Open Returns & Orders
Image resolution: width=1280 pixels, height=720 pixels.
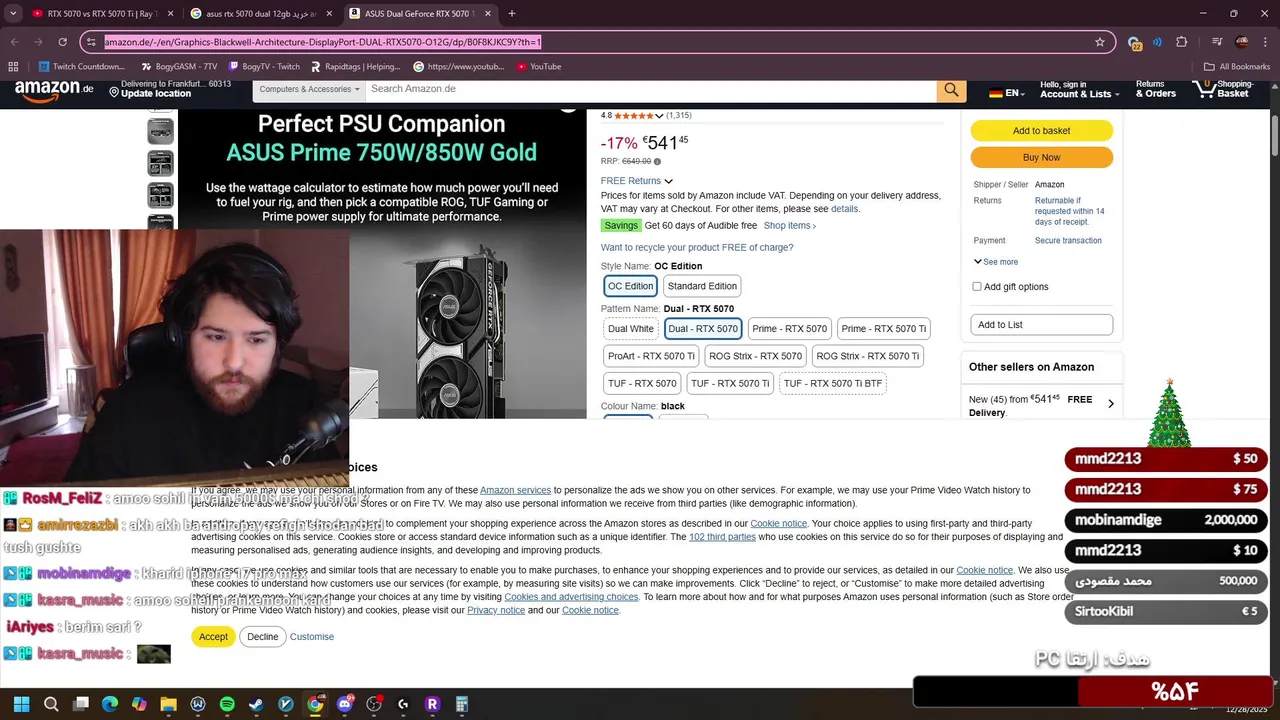1155,89
